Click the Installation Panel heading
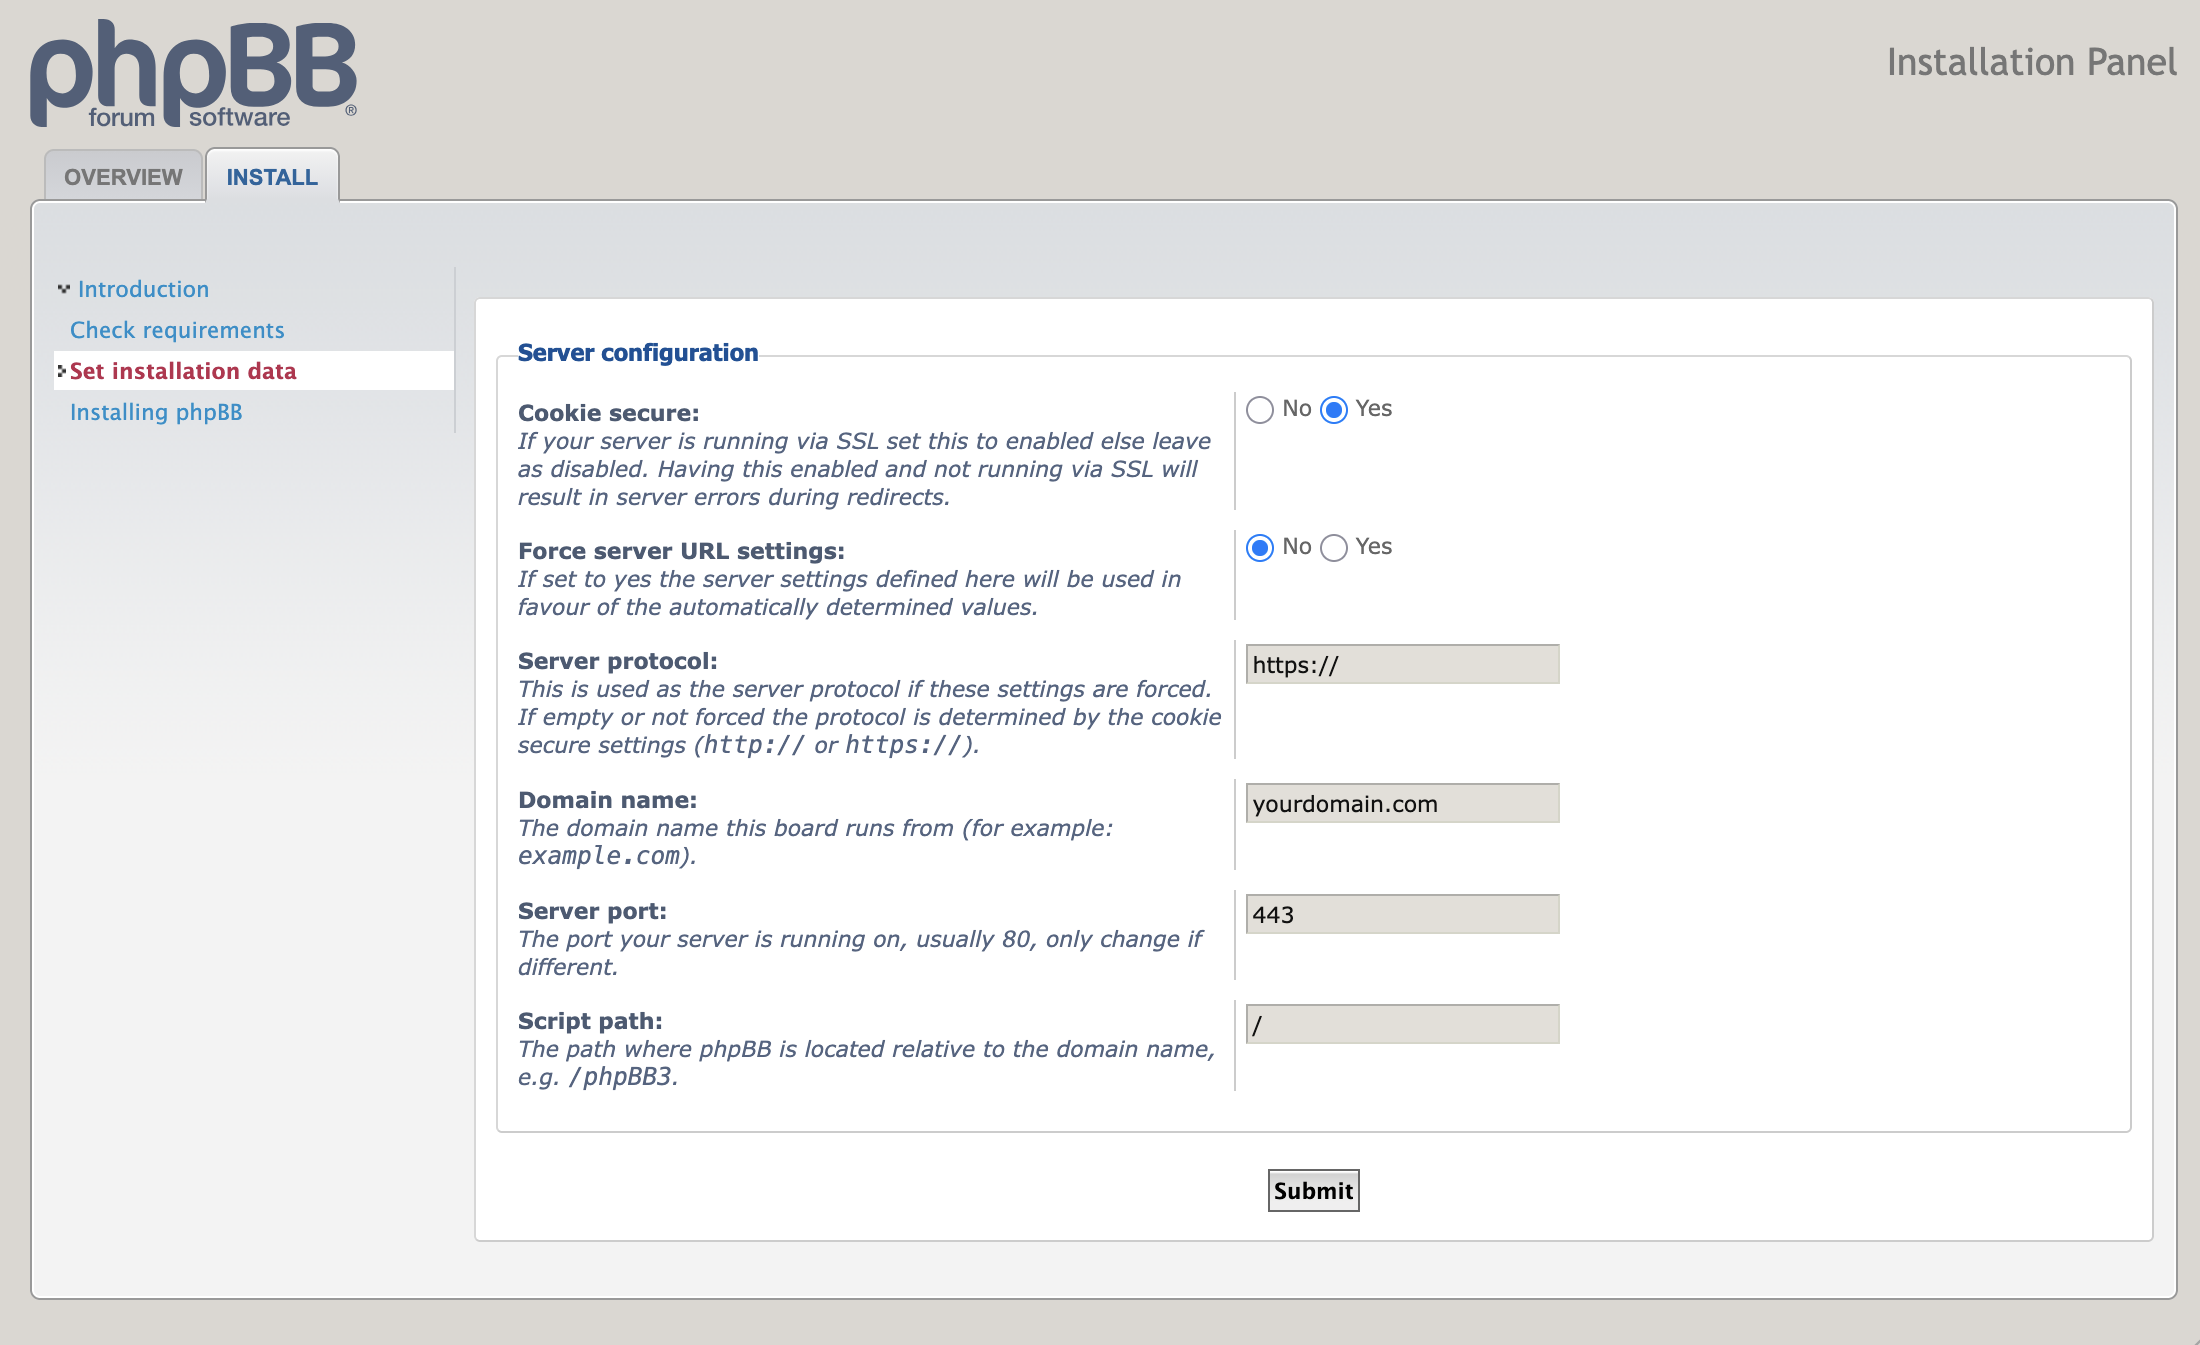Screen dimensions: 2200x1345 (2031, 62)
